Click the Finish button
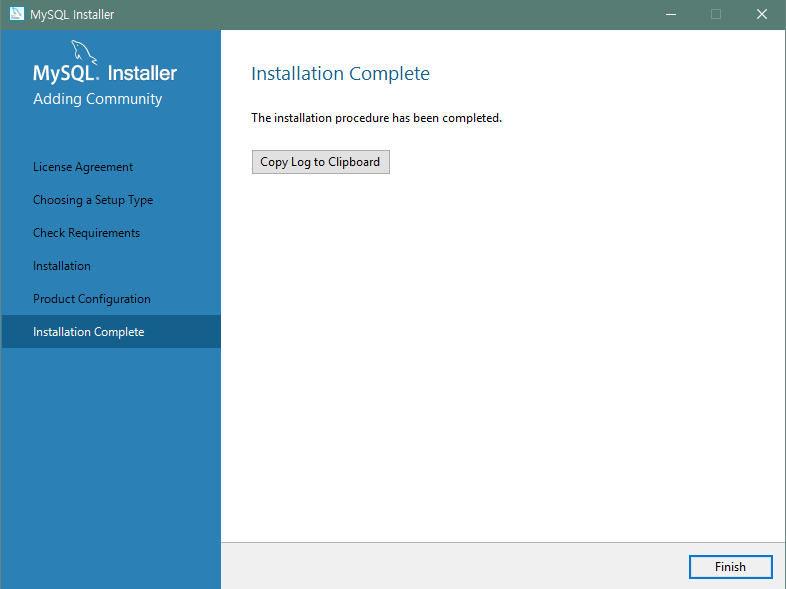Viewport: 786px width, 589px height. coord(730,566)
